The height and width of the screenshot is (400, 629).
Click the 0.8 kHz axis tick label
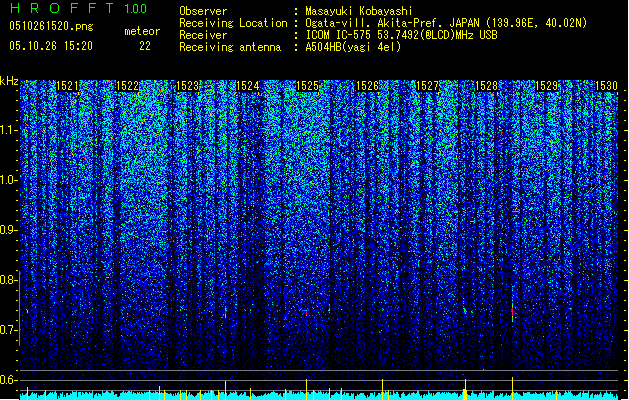coord(8,280)
